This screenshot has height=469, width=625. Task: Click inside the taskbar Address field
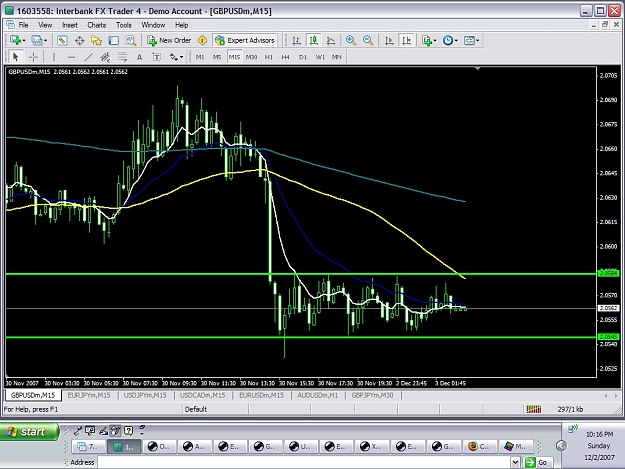[x=305, y=462]
